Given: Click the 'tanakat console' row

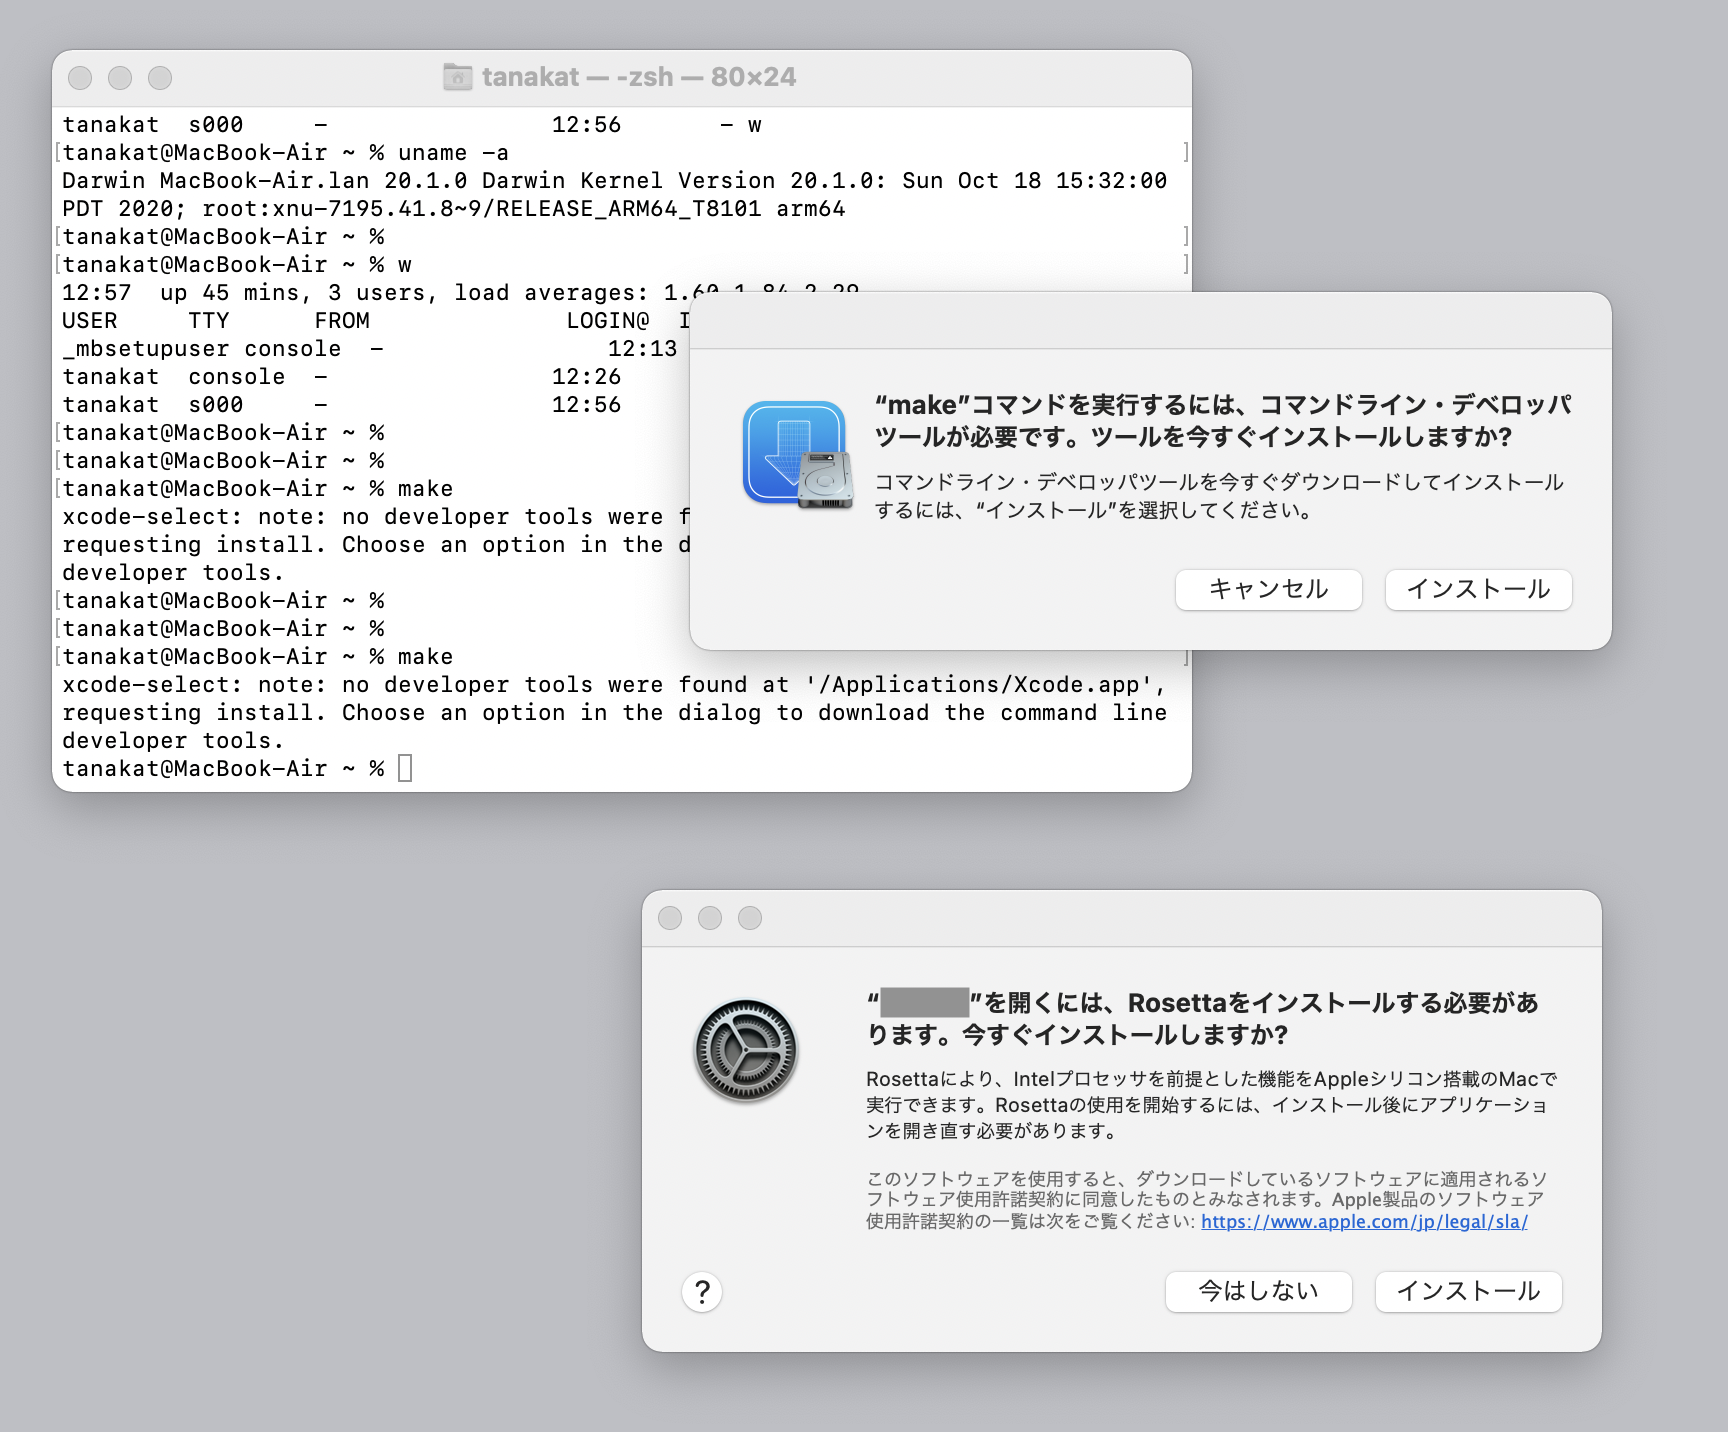Looking at the screenshot, I should [x=342, y=377].
